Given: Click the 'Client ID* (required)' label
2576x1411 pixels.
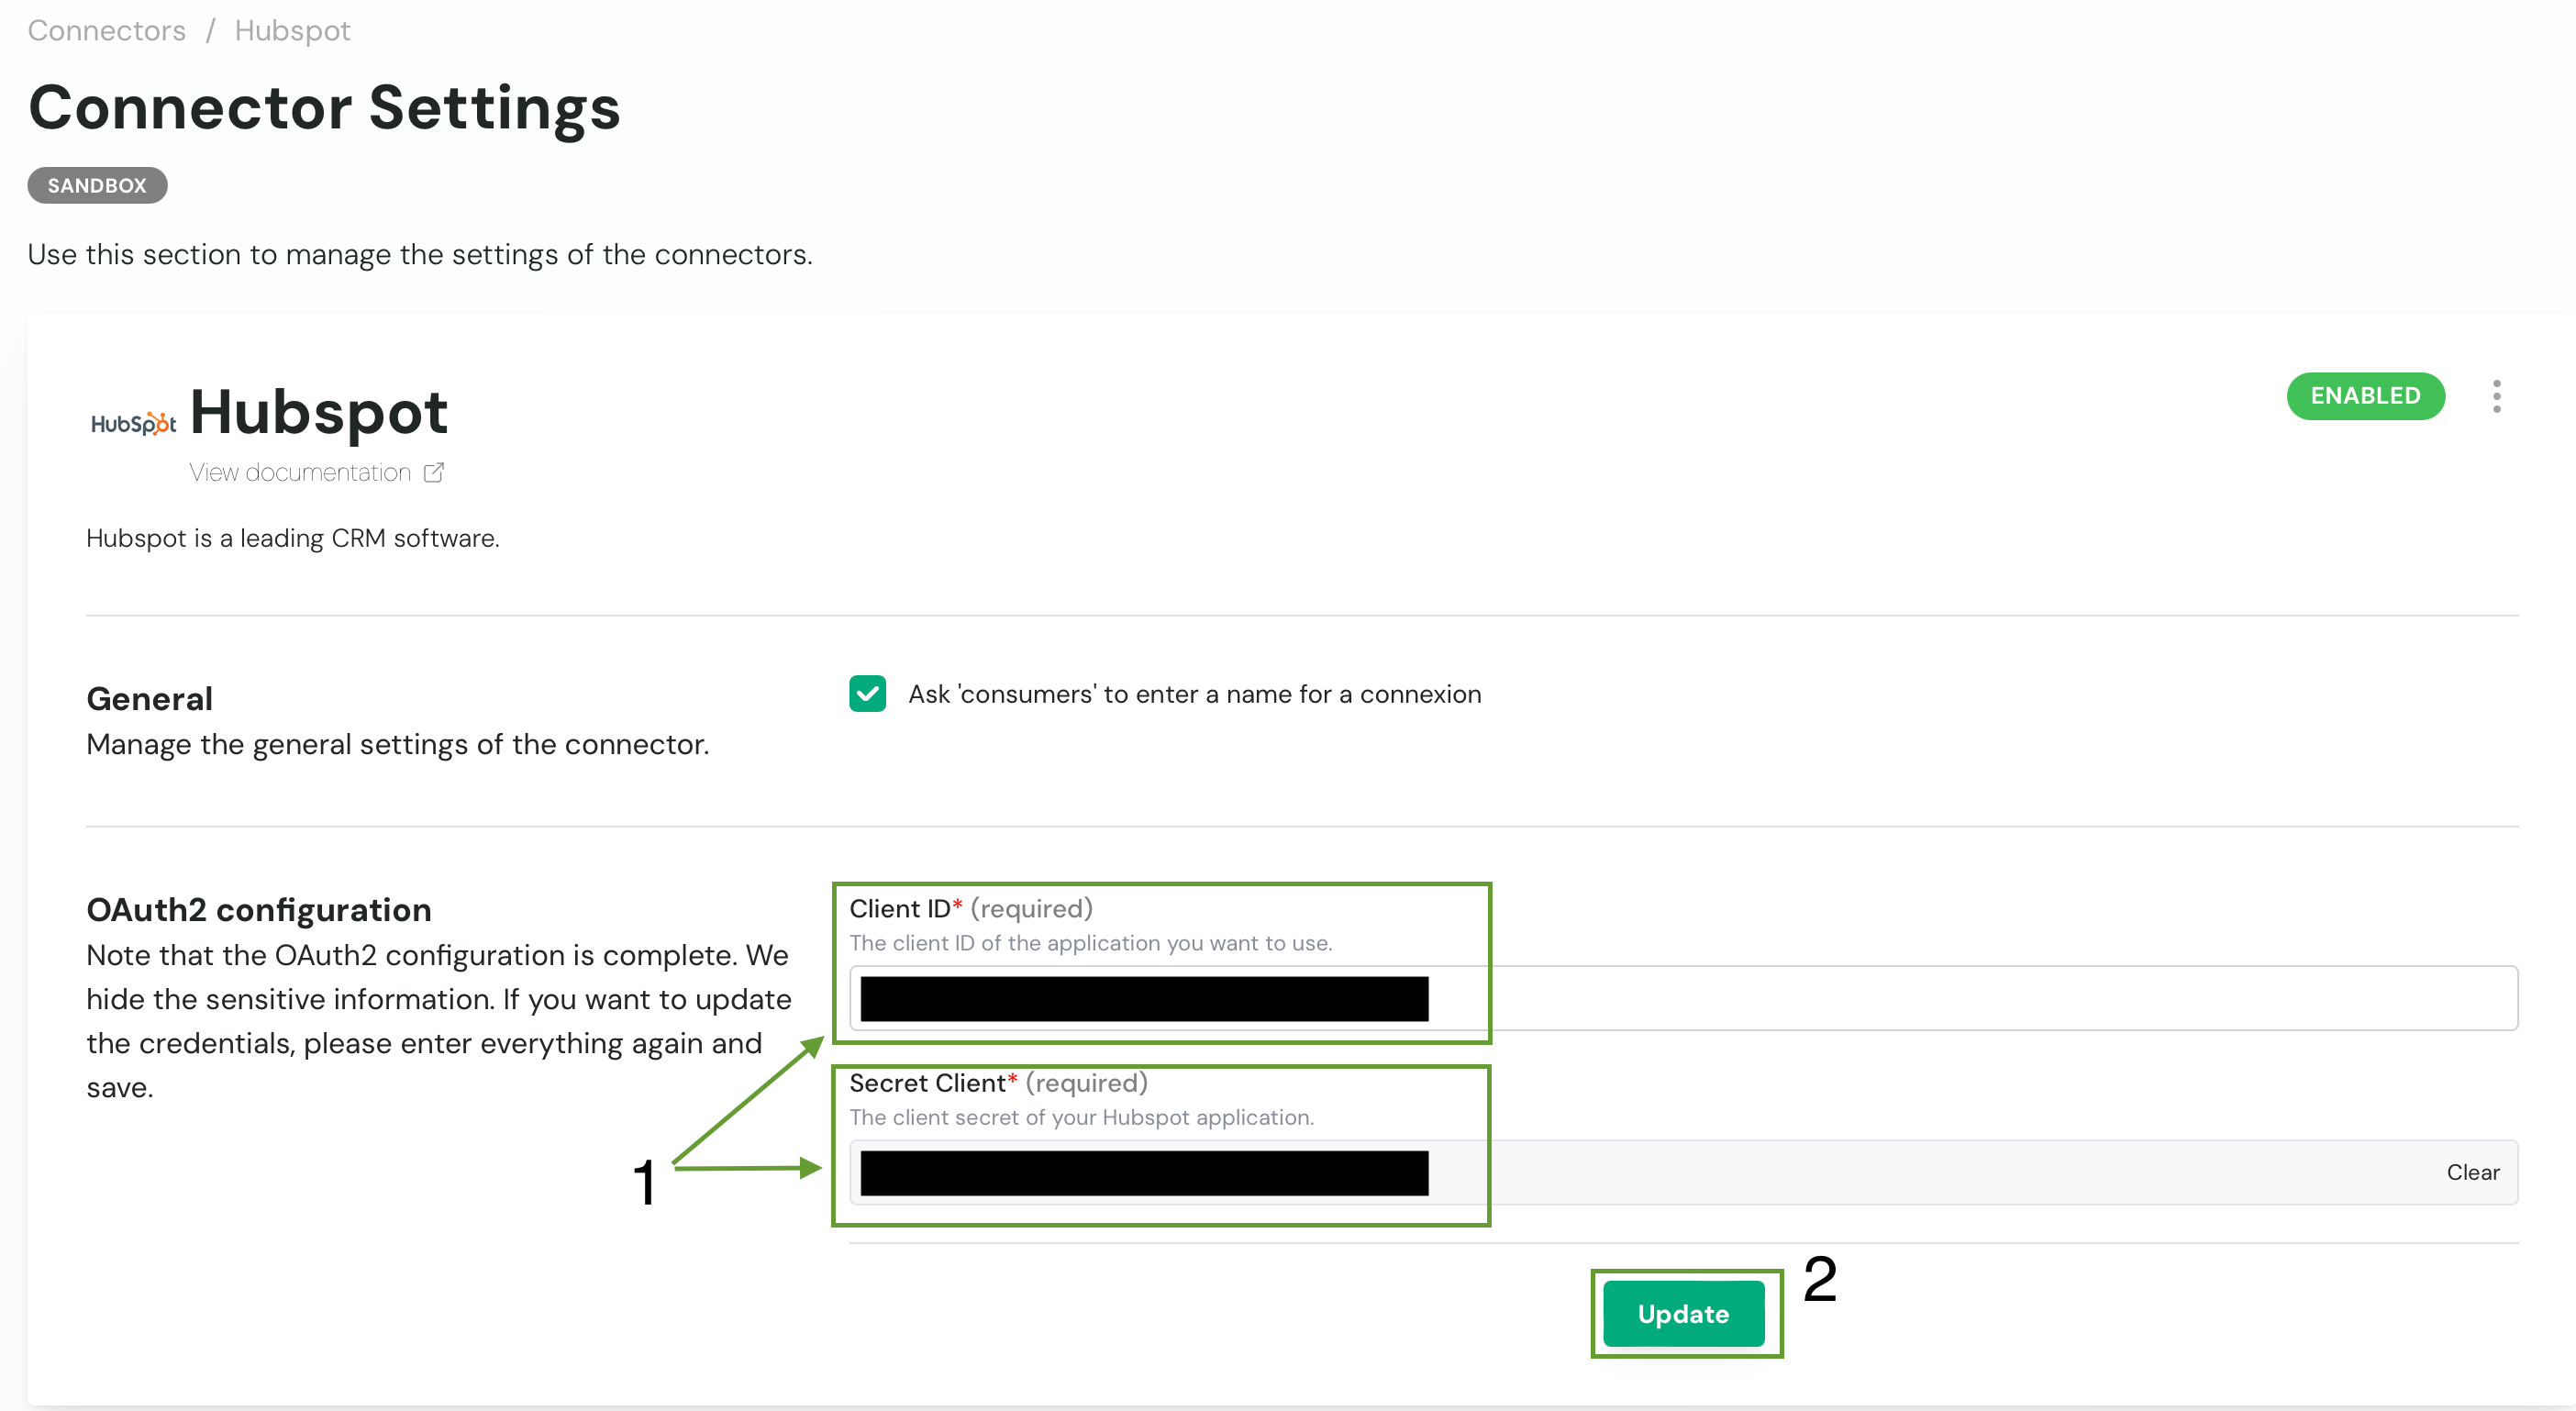Looking at the screenshot, I should [971, 908].
